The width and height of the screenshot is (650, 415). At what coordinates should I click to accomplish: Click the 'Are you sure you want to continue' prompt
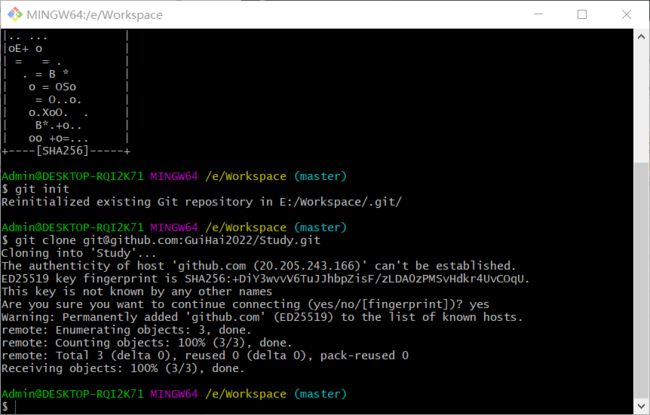click(x=245, y=304)
